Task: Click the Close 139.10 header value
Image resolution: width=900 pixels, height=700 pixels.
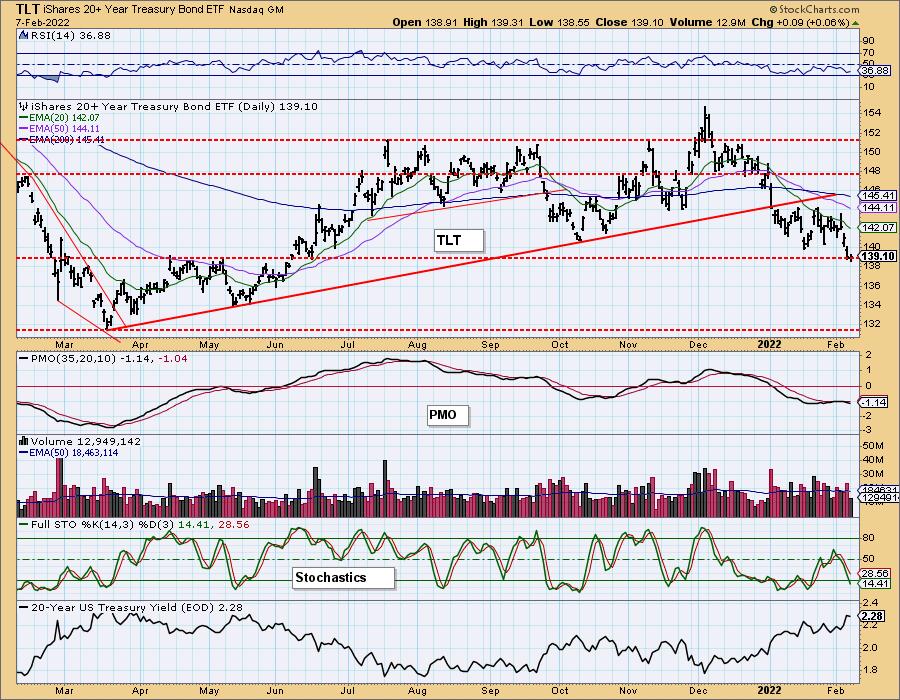Action: point(629,22)
